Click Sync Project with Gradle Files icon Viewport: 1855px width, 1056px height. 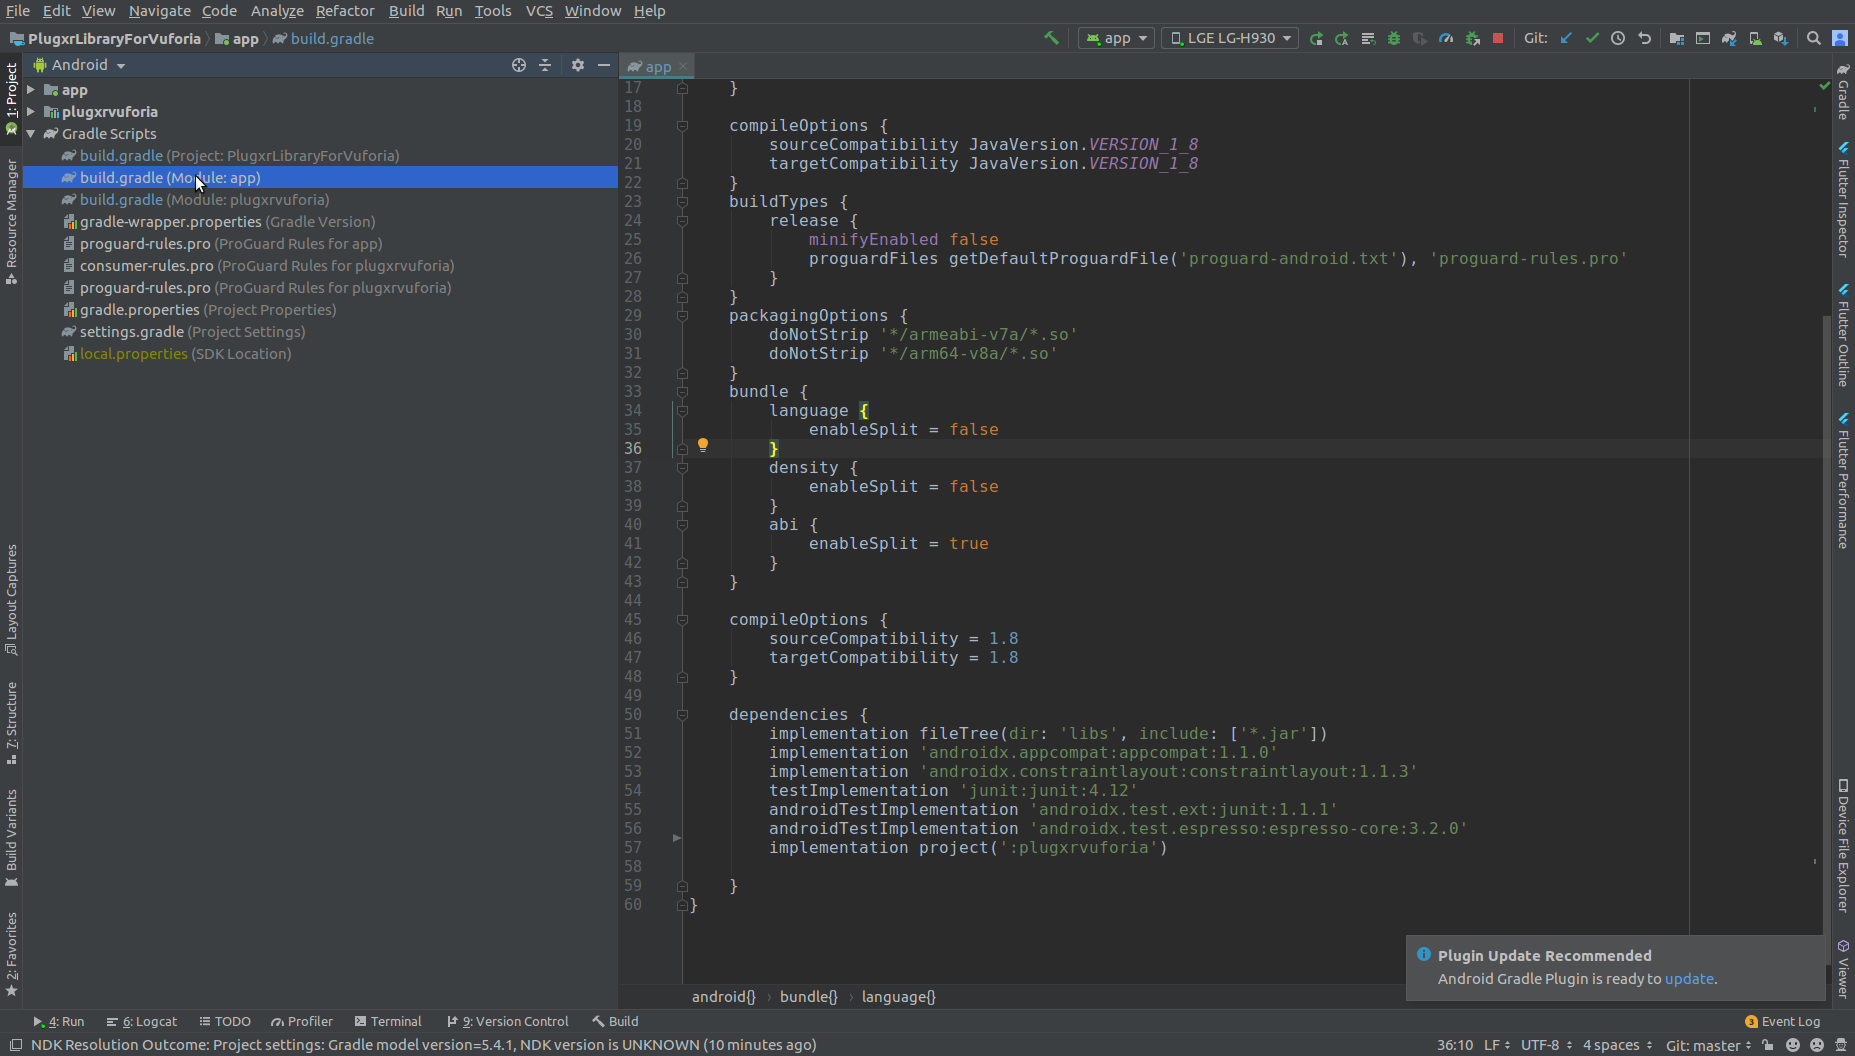[1729, 38]
